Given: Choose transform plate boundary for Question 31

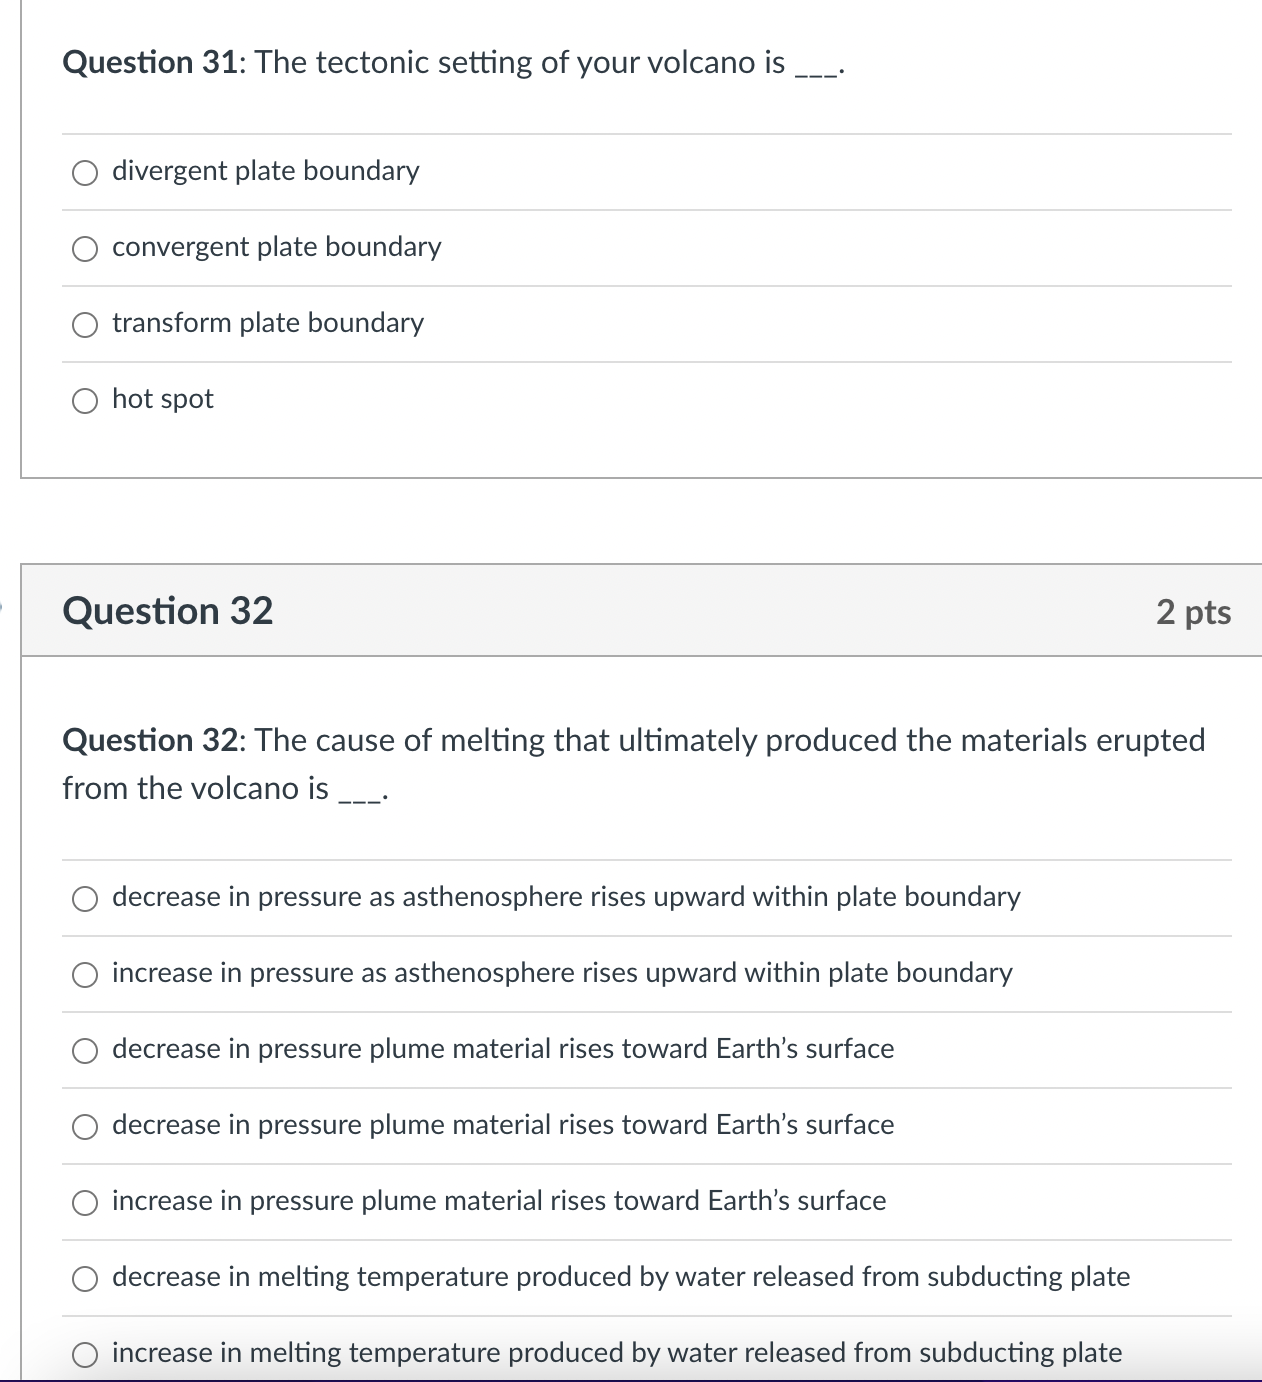Looking at the screenshot, I should [x=85, y=324].
